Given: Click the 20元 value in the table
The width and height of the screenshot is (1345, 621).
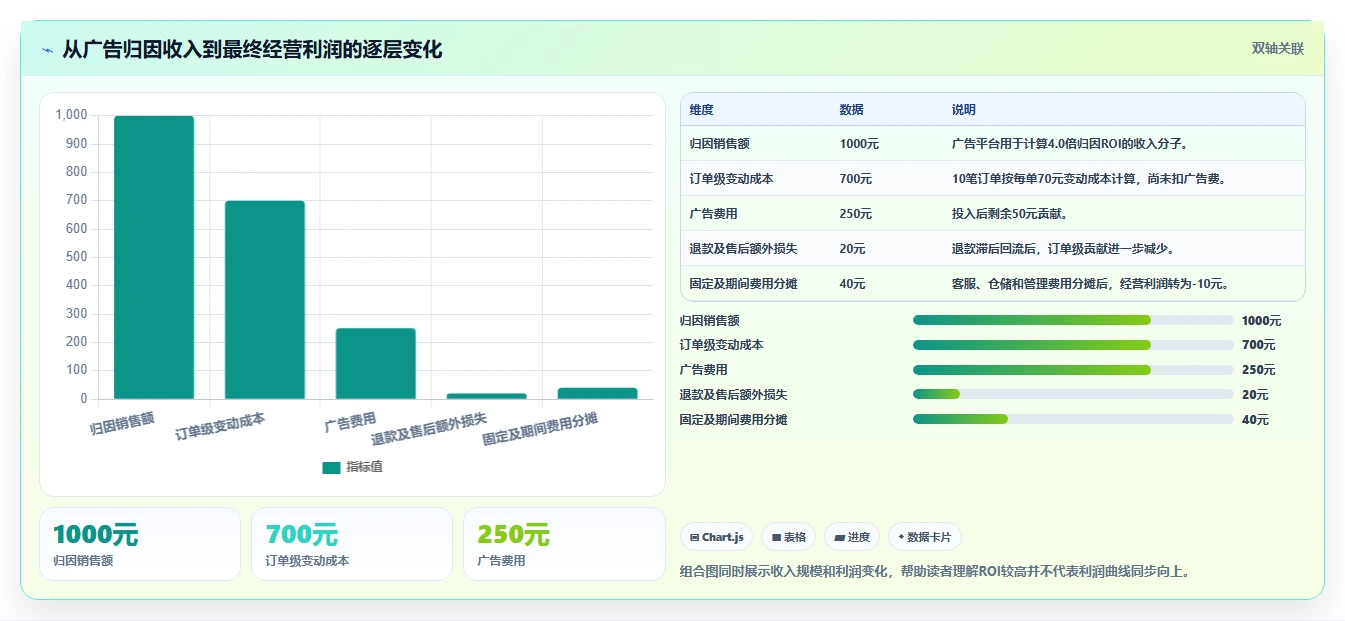Looking at the screenshot, I should pos(853,249).
